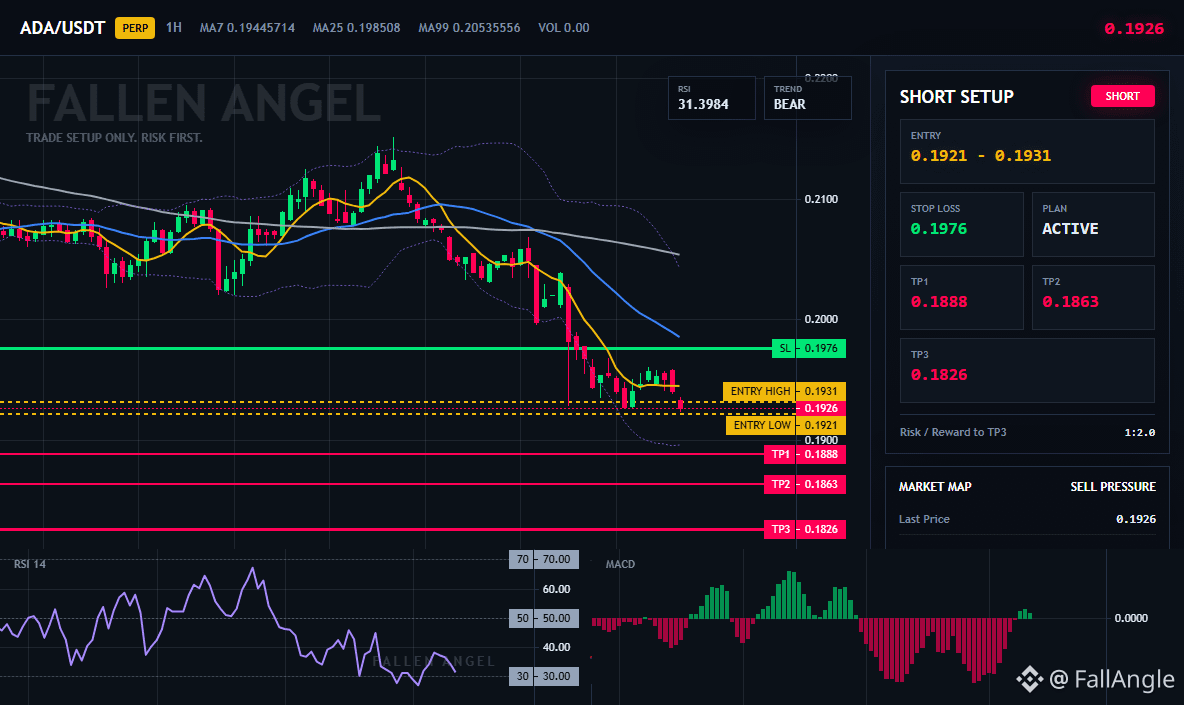Click the PLAN ACTIVE card
1184x705 pixels.
[x=1093, y=224]
